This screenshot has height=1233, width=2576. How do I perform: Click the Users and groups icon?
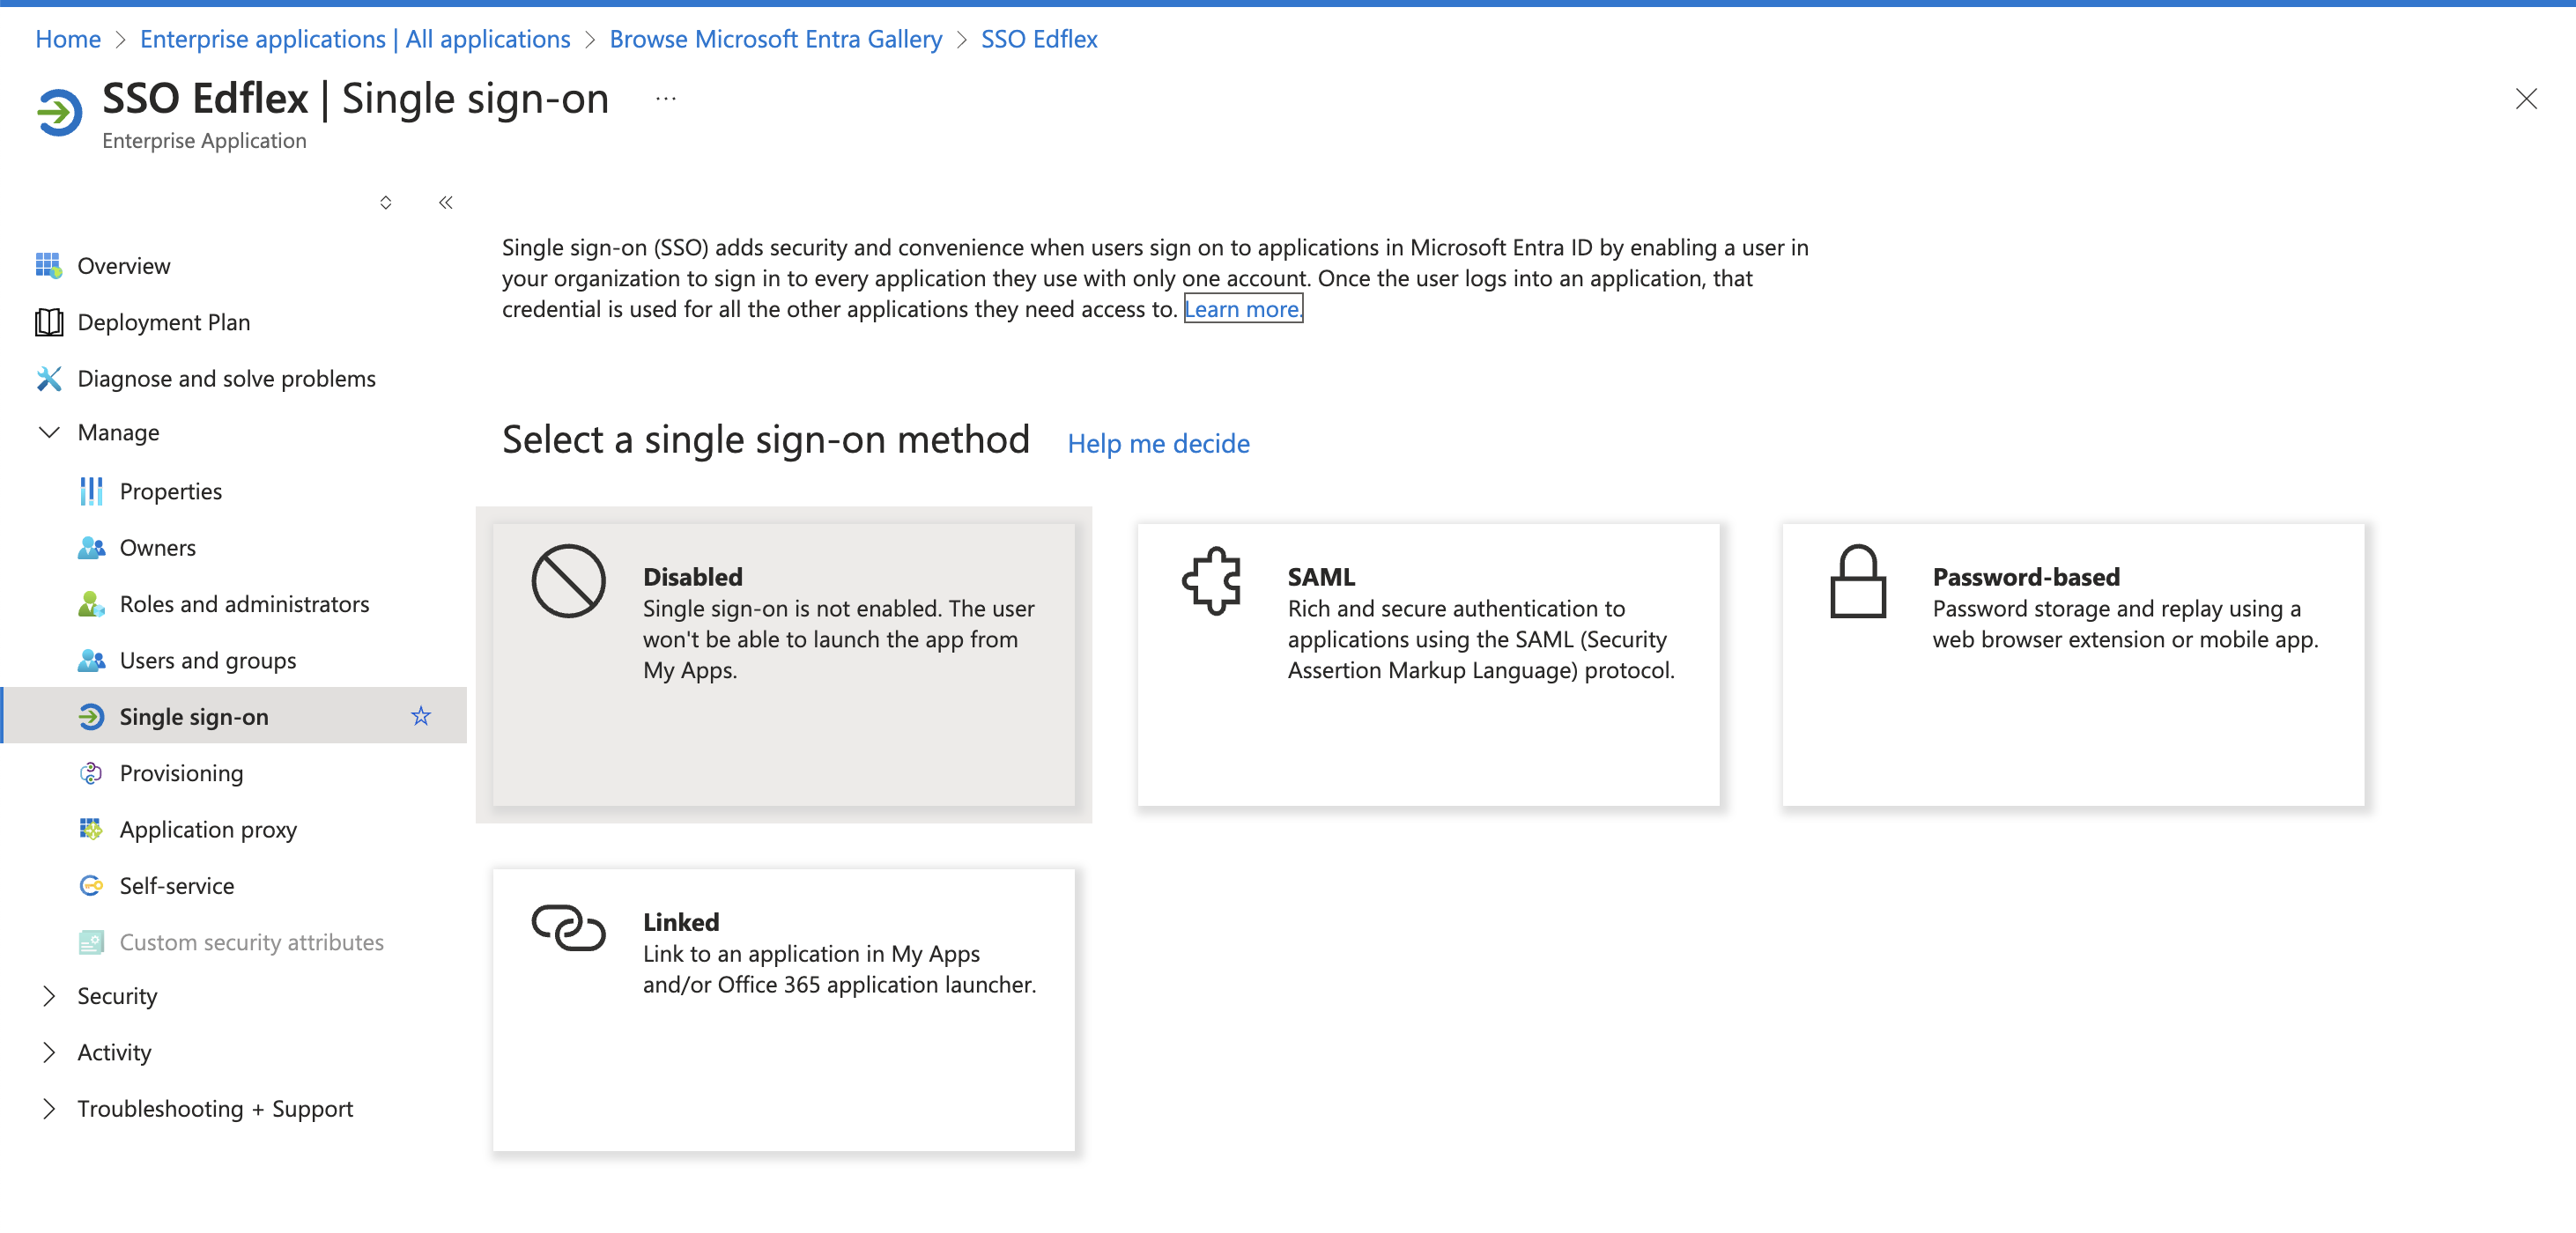click(91, 660)
